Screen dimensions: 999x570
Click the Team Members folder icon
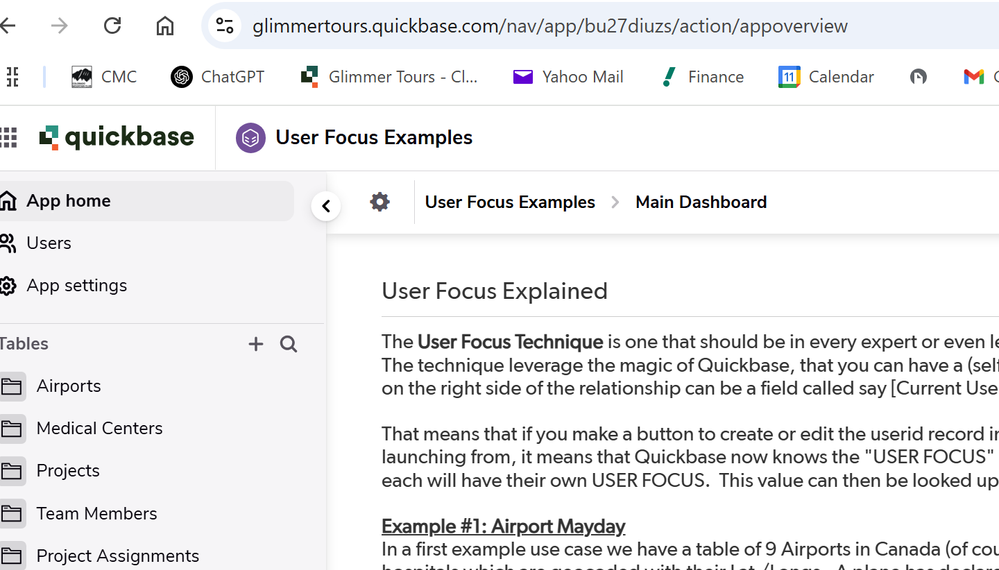(x=11, y=514)
